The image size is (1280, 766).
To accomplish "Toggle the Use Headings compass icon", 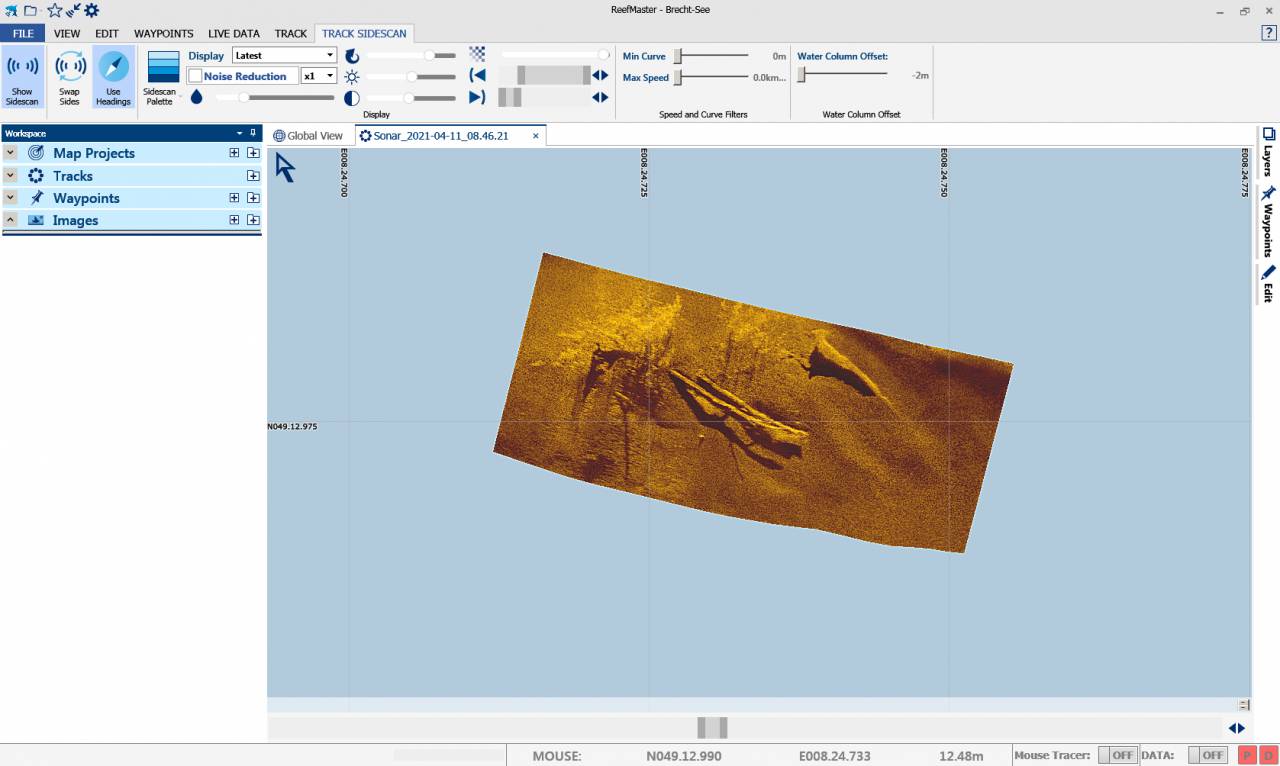I will (x=113, y=68).
